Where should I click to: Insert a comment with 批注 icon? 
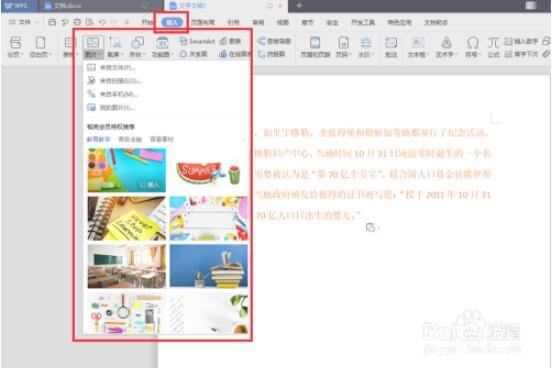391,43
